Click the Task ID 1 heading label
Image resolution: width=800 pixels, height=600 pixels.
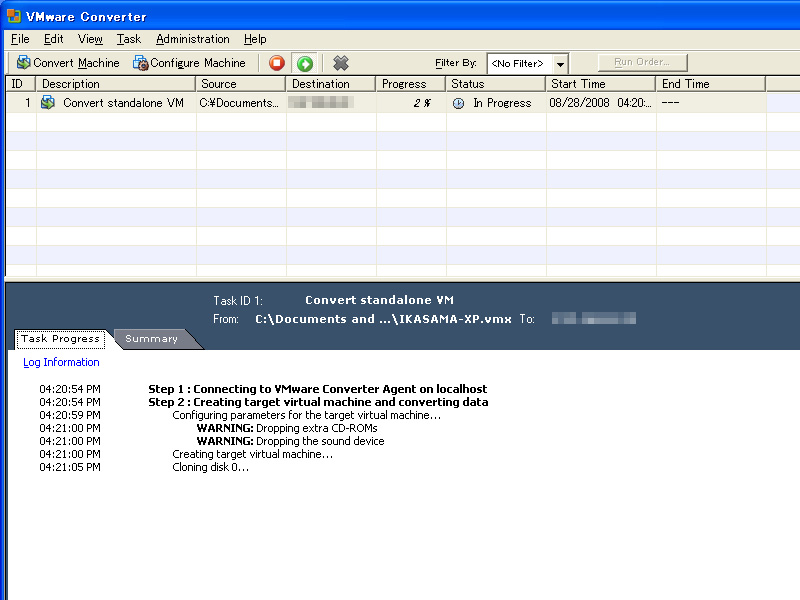click(238, 301)
